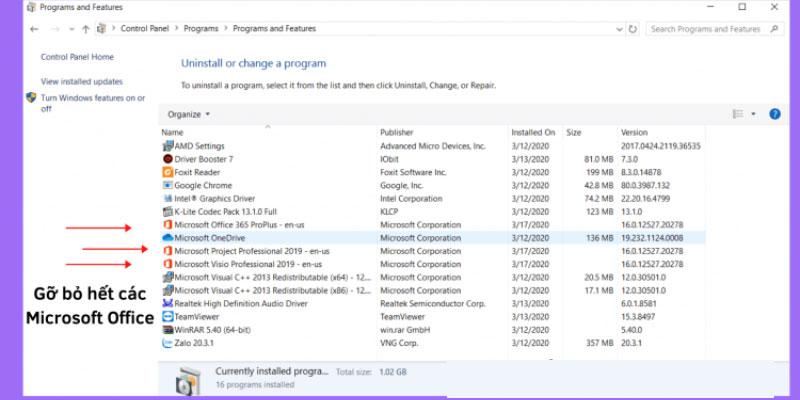
Task: Go up one level with the up arrow
Action: pos(86,29)
